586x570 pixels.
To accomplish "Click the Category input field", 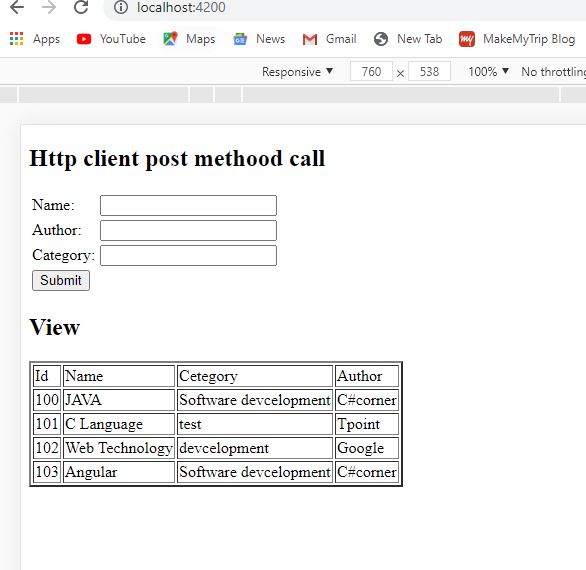I will pos(188,255).
